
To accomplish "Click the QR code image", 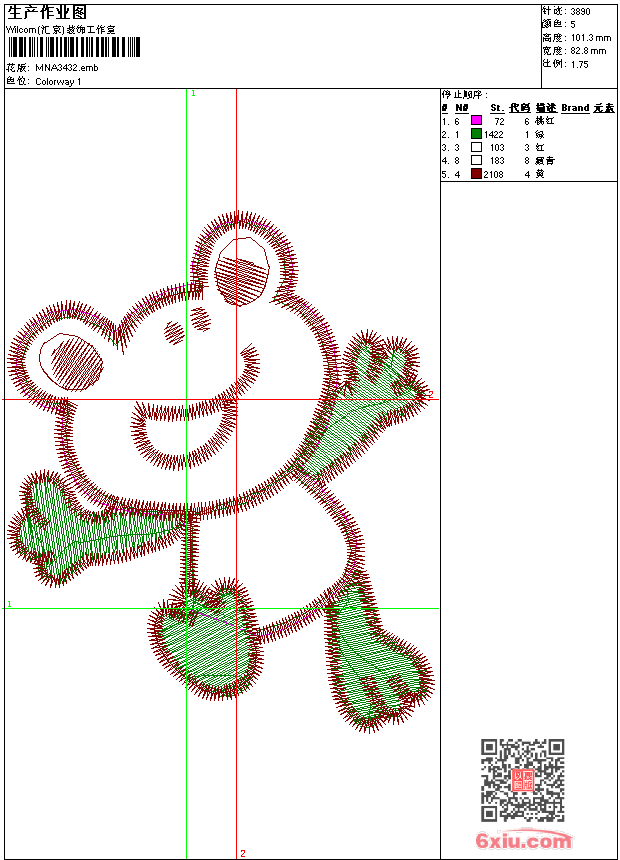I will click(523, 779).
